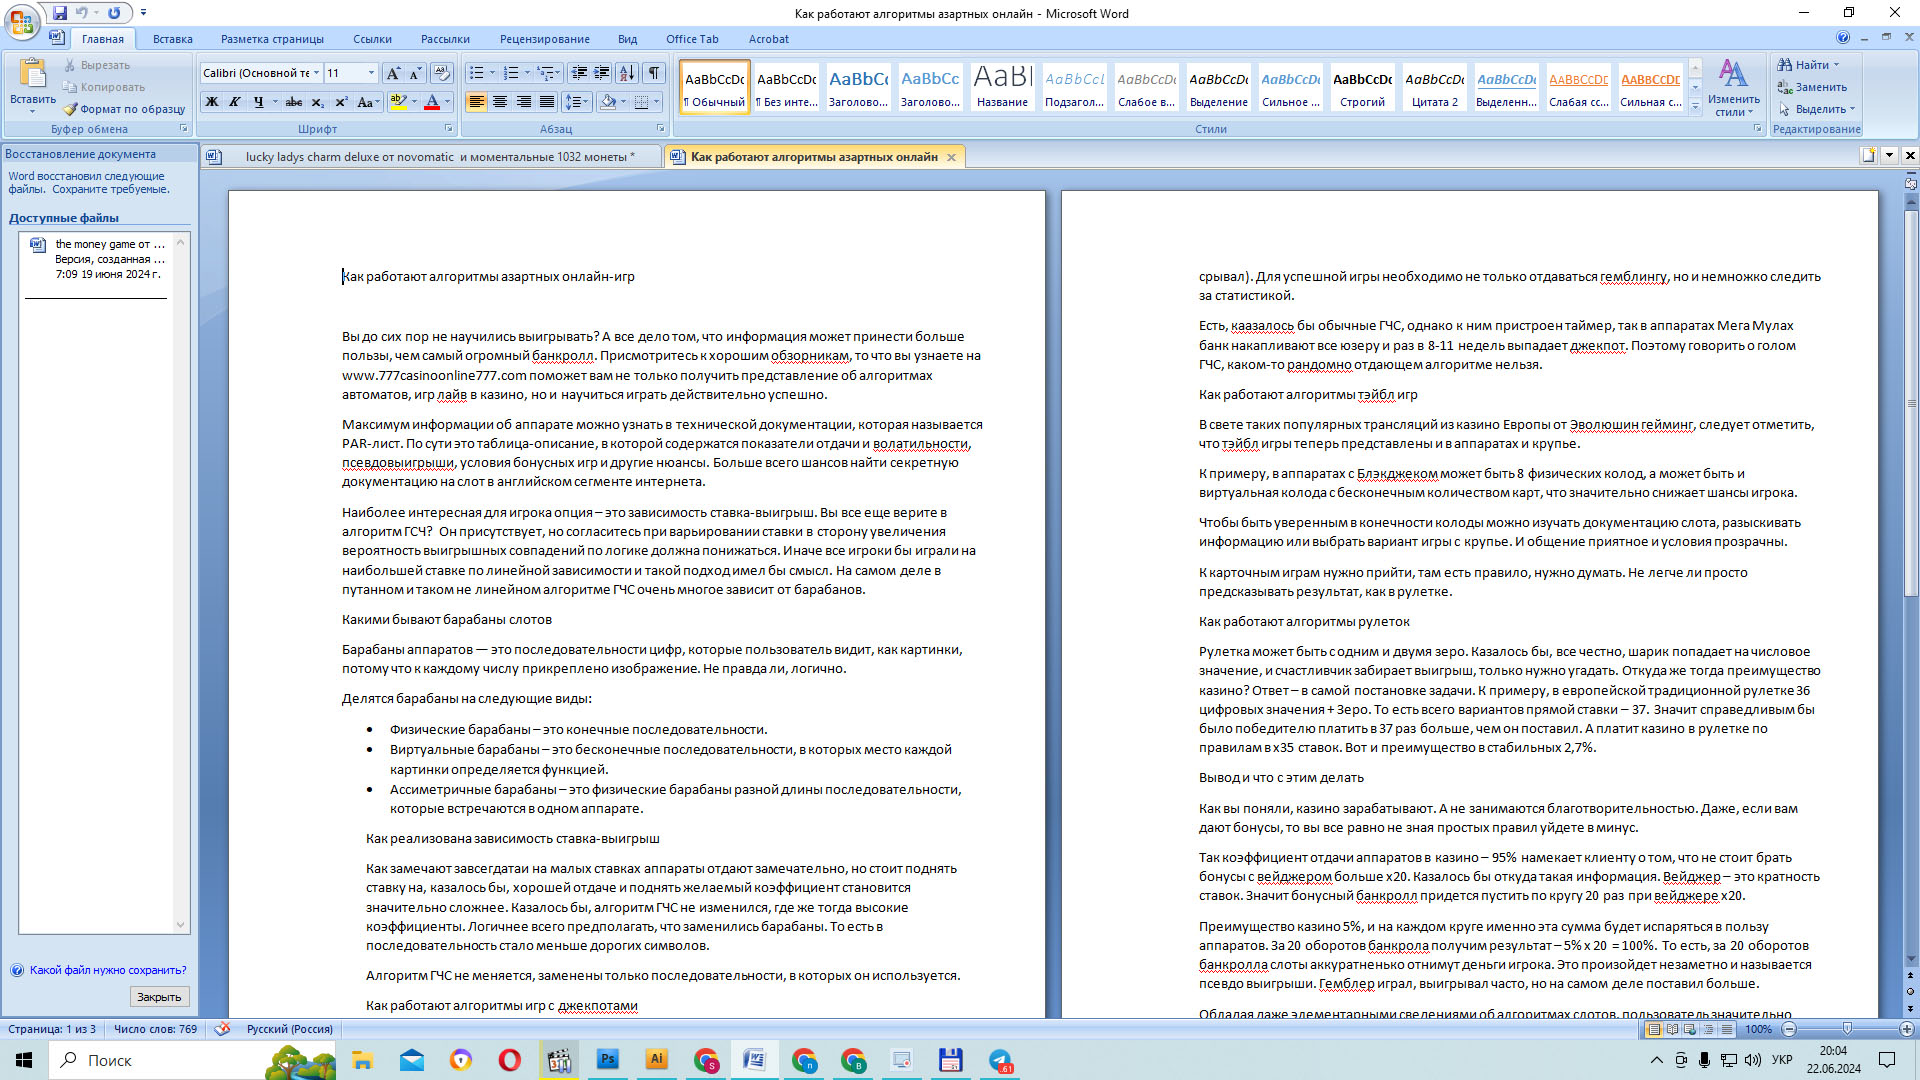Toggle justify alignment
The image size is (1920, 1080).
pyautogui.click(x=547, y=102)
